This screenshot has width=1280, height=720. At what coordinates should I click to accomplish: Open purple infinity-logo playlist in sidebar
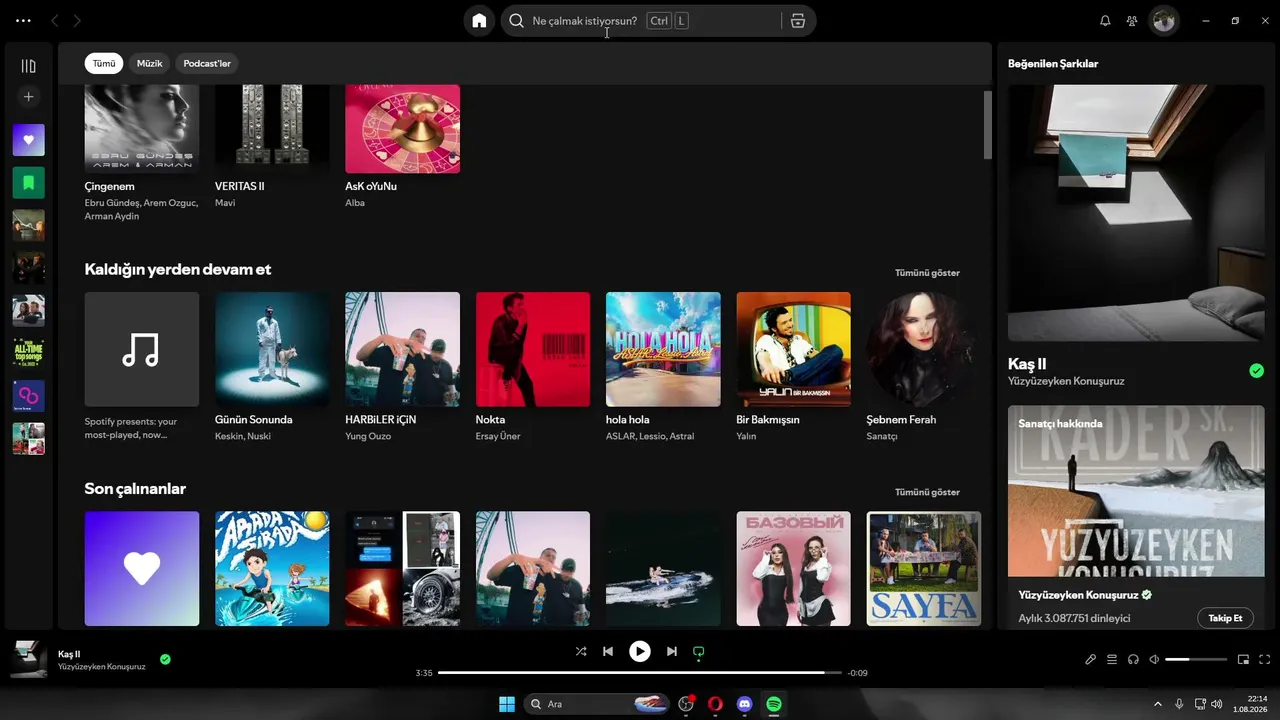click(28, 396)
